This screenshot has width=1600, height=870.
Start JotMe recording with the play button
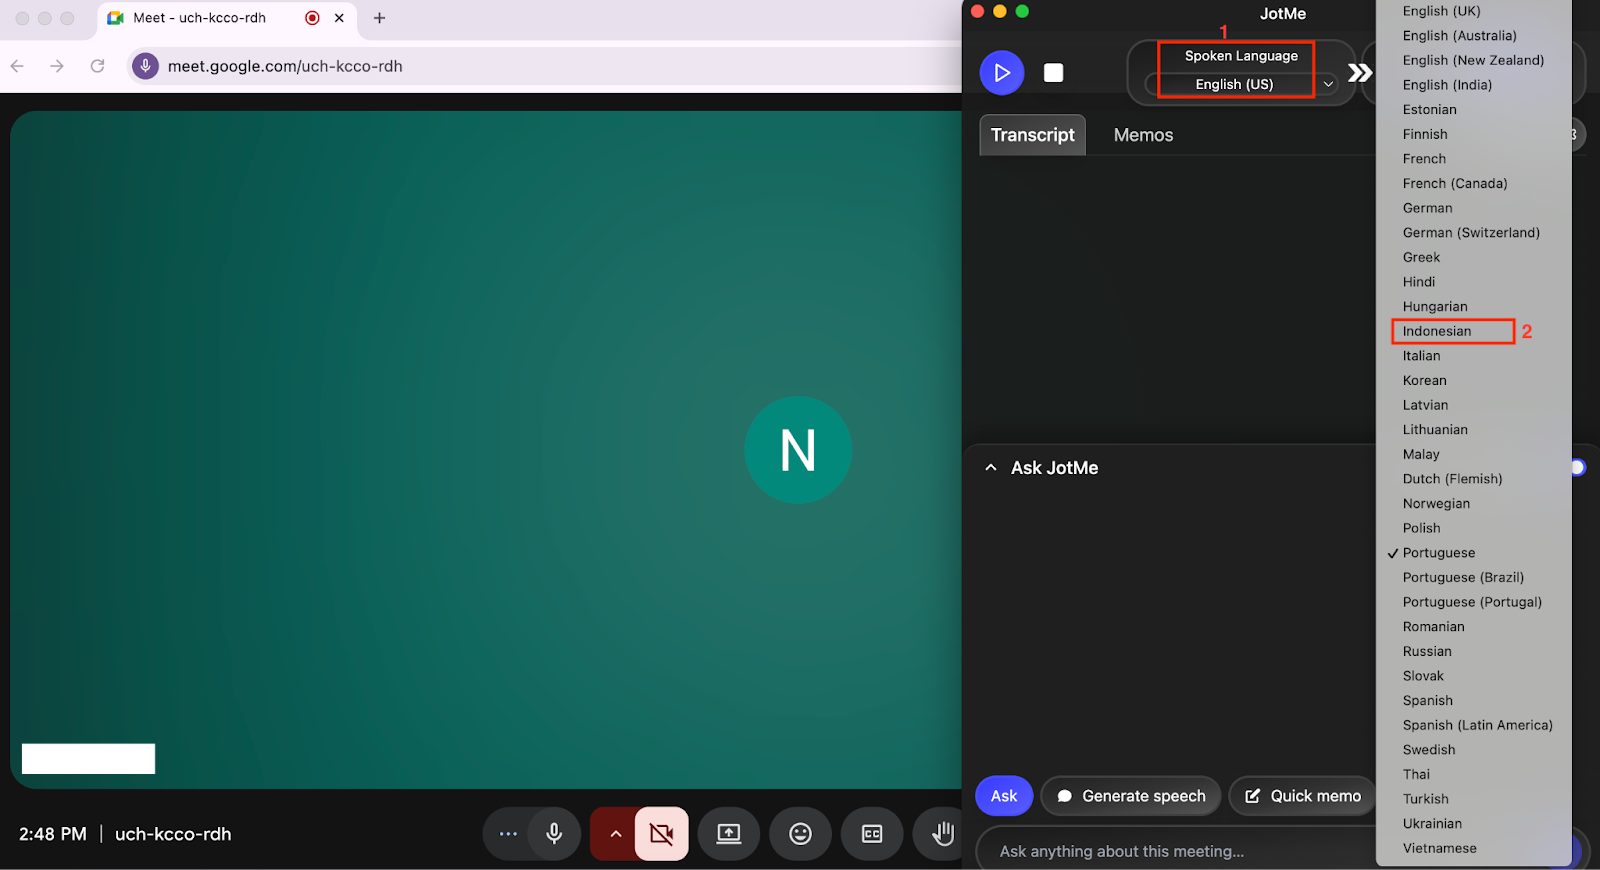[x=1002, y=73]
